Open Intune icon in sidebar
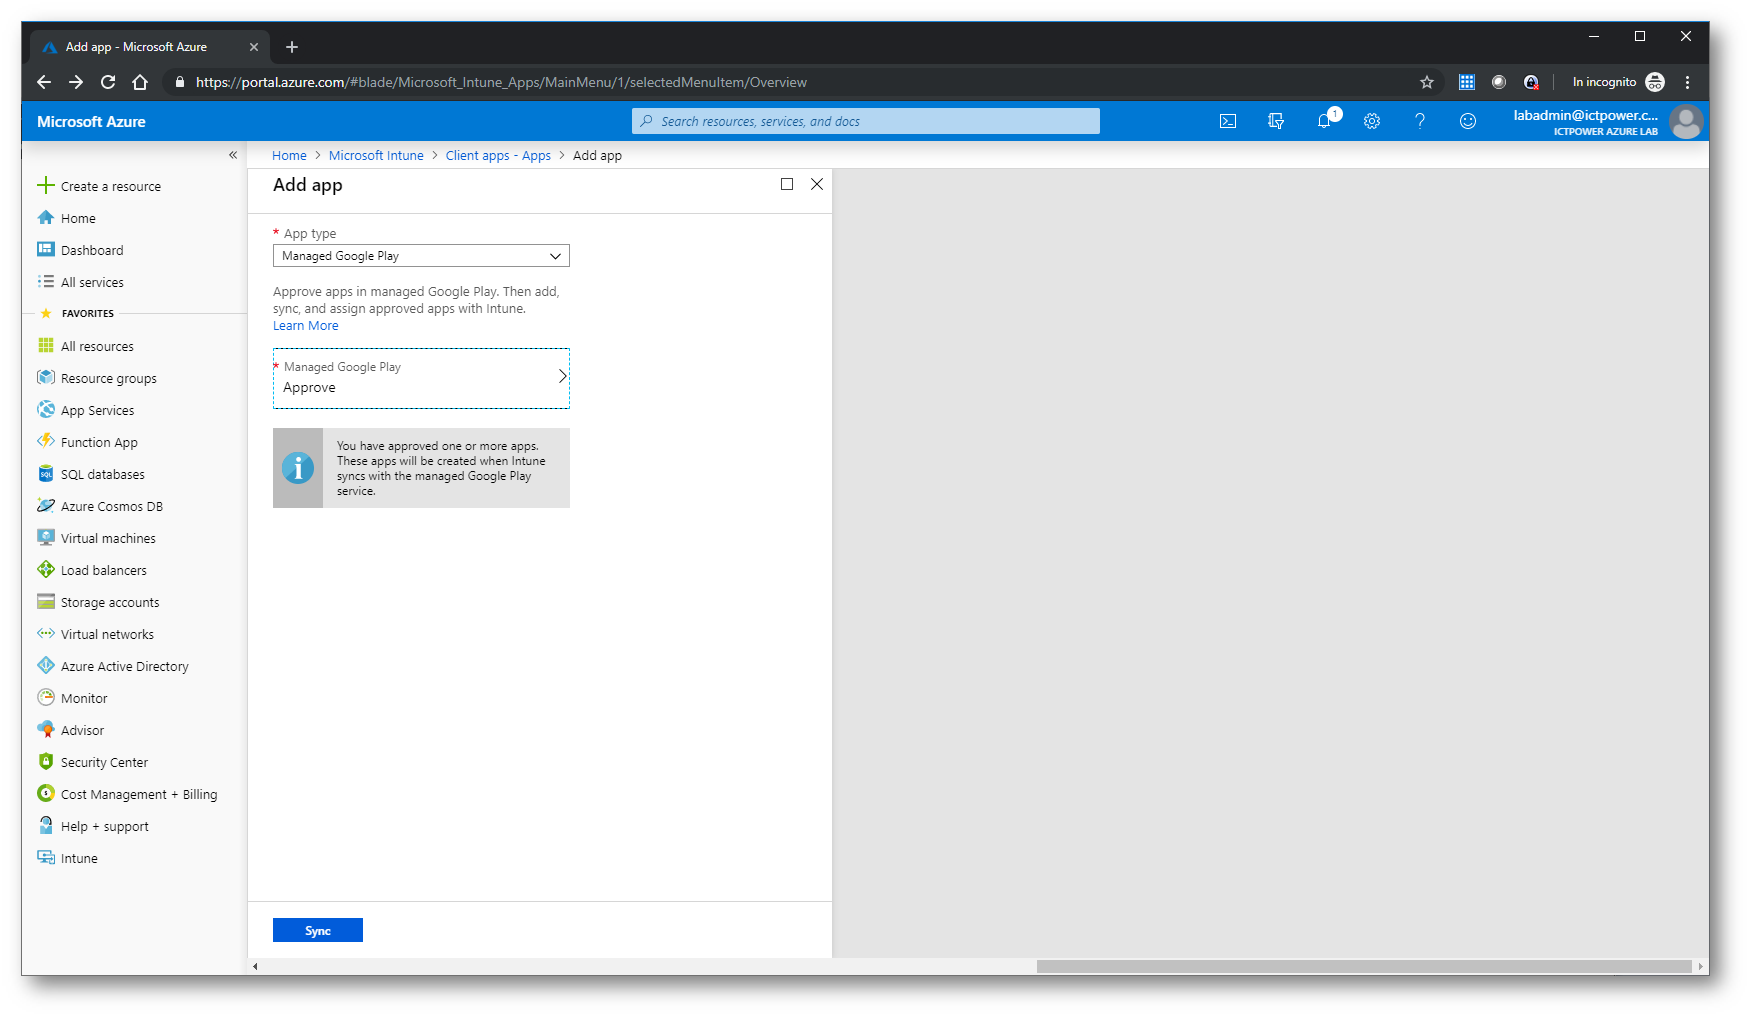The width and height of the screenshot is (1752, 1018). [x=46, y=857]
